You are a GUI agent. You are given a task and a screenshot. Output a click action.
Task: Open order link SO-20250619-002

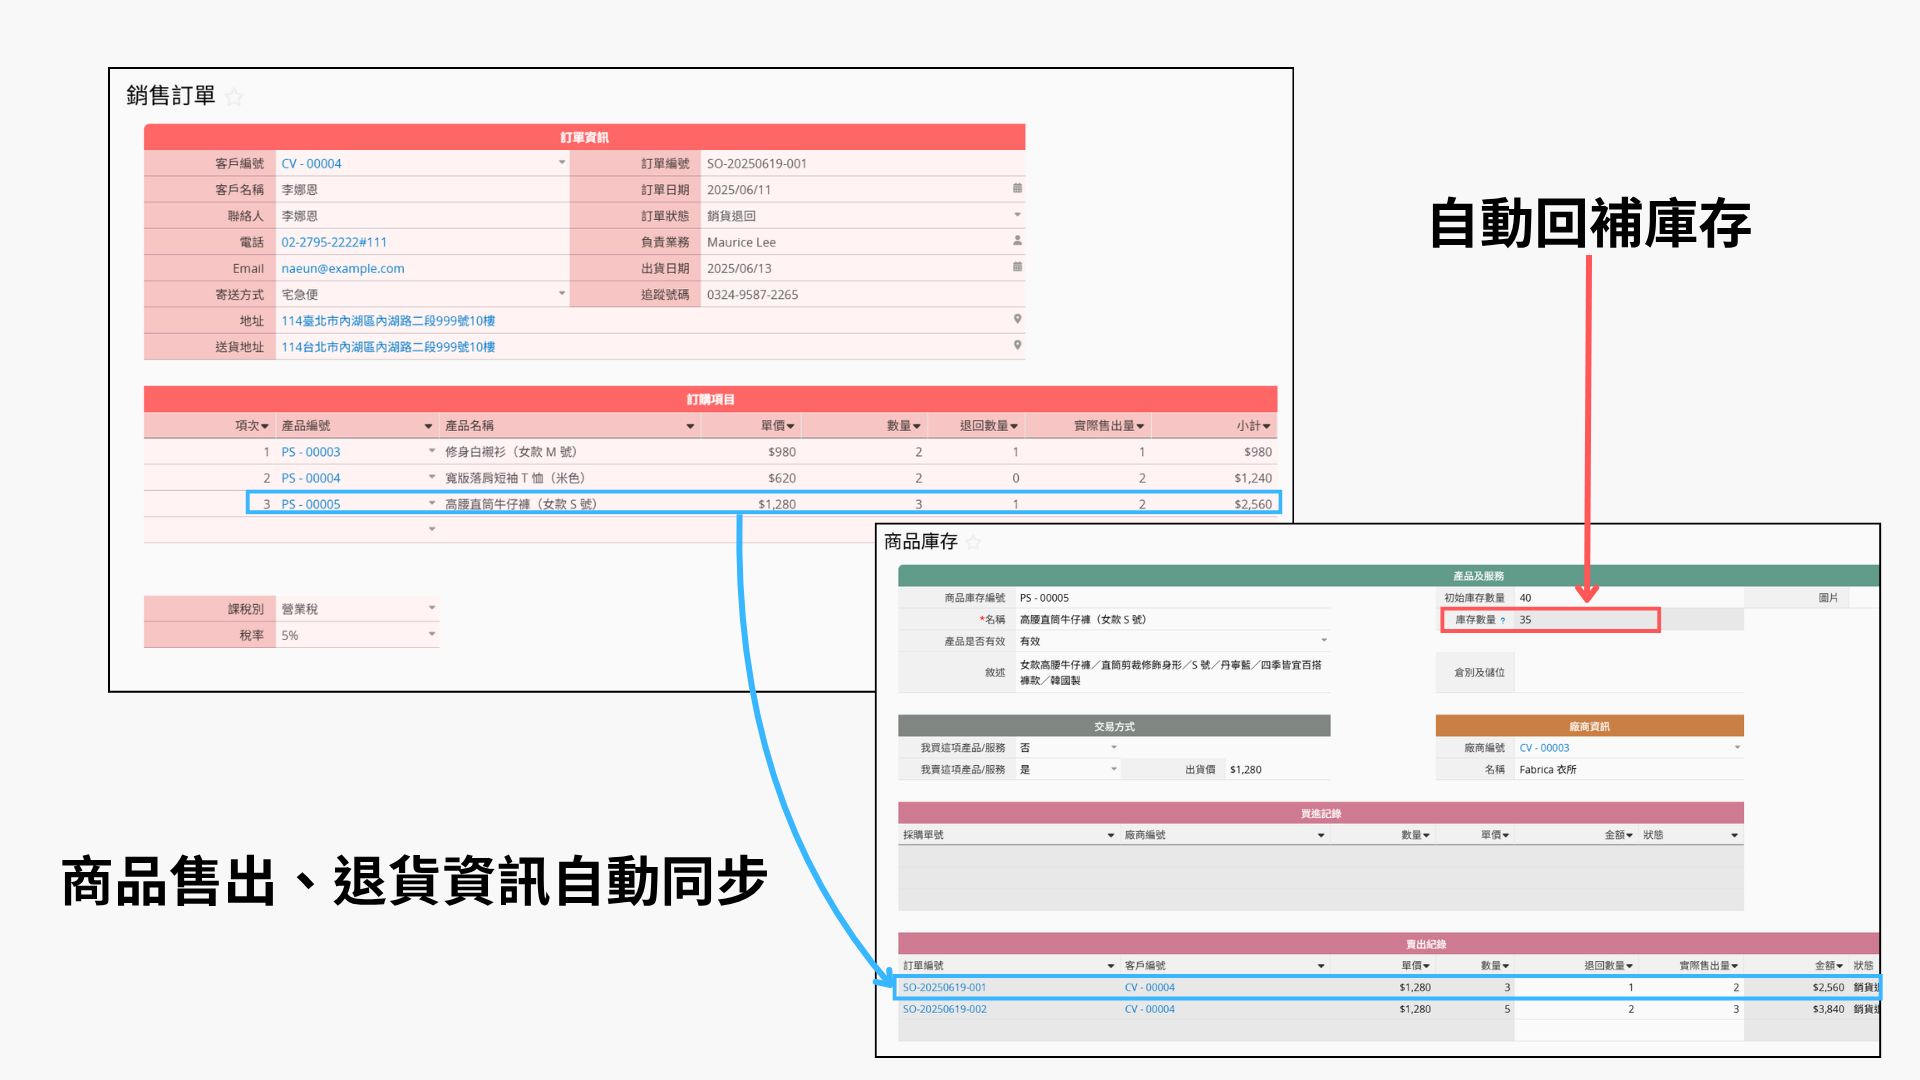tap(944, 1009)
